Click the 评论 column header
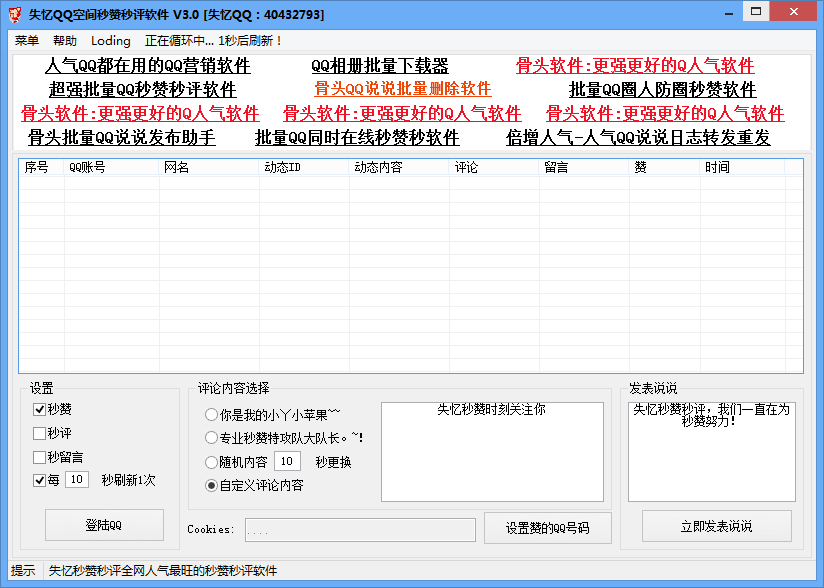 pos(495,167)
